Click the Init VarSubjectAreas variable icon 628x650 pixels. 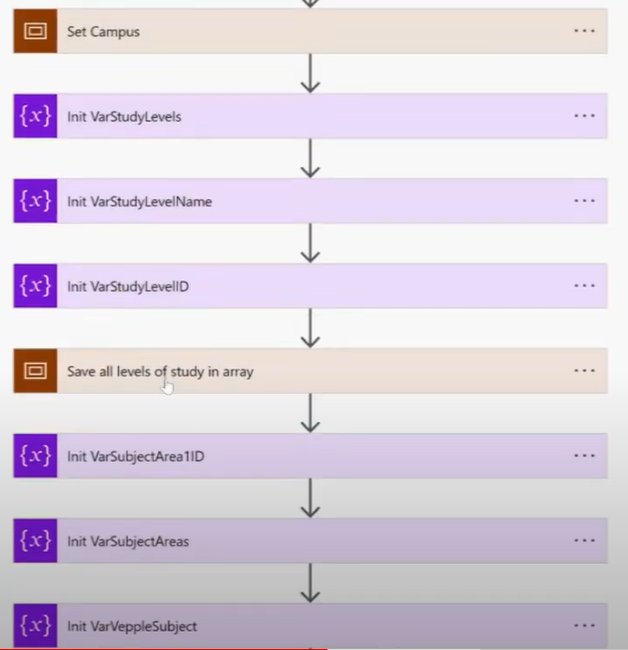[35, 541]
